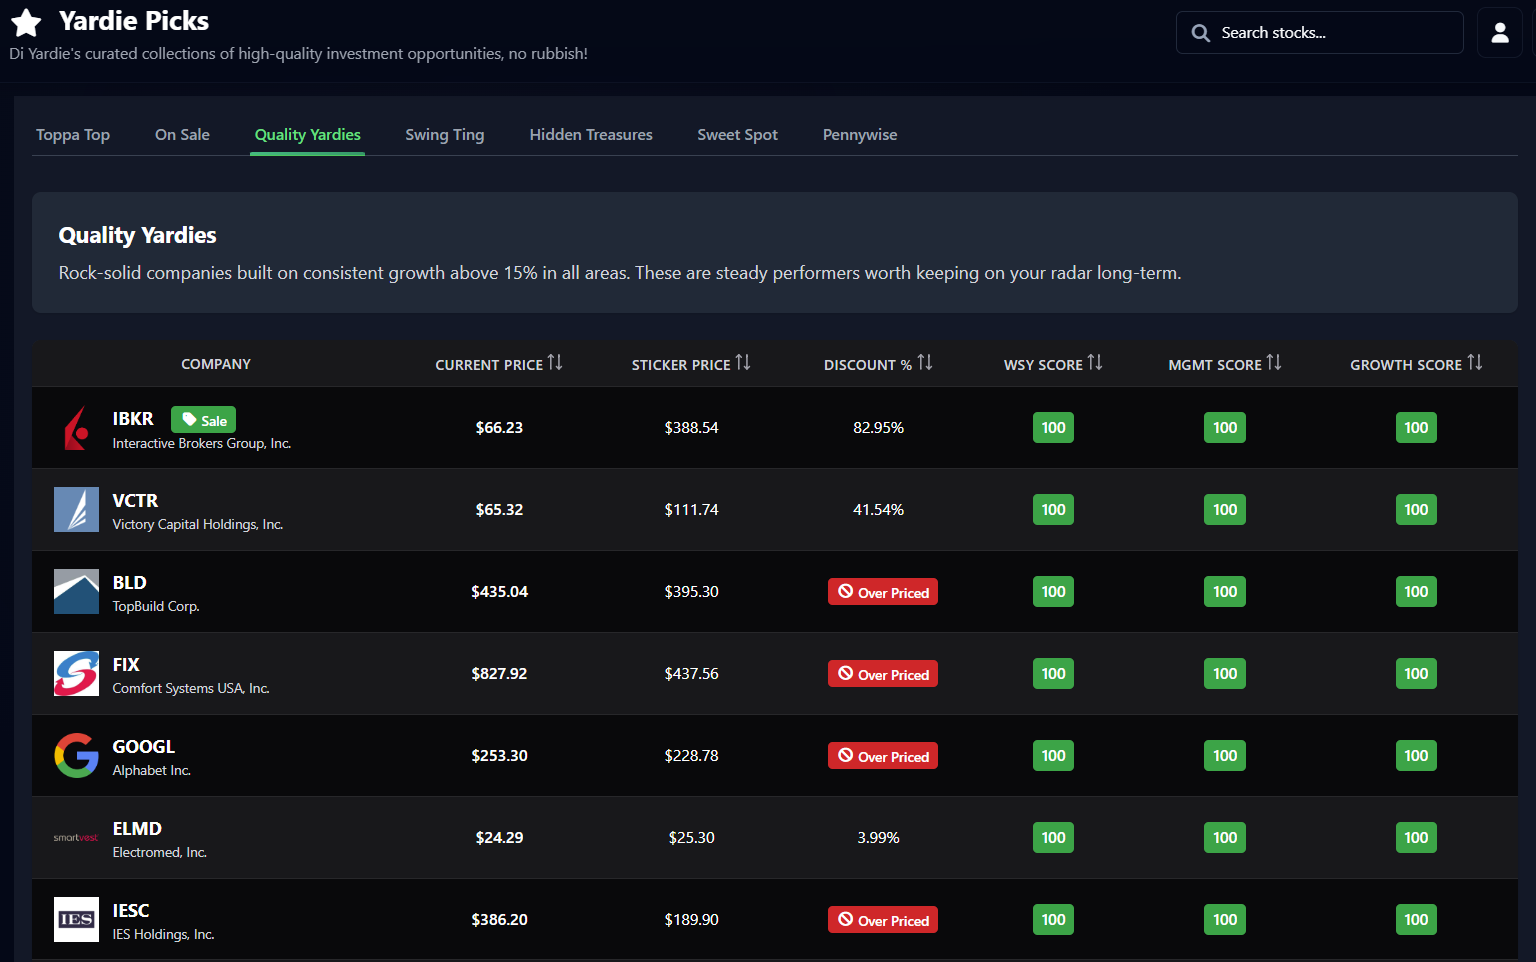
Task: Sort table by MGMT Score
Action: point(1225,364)
